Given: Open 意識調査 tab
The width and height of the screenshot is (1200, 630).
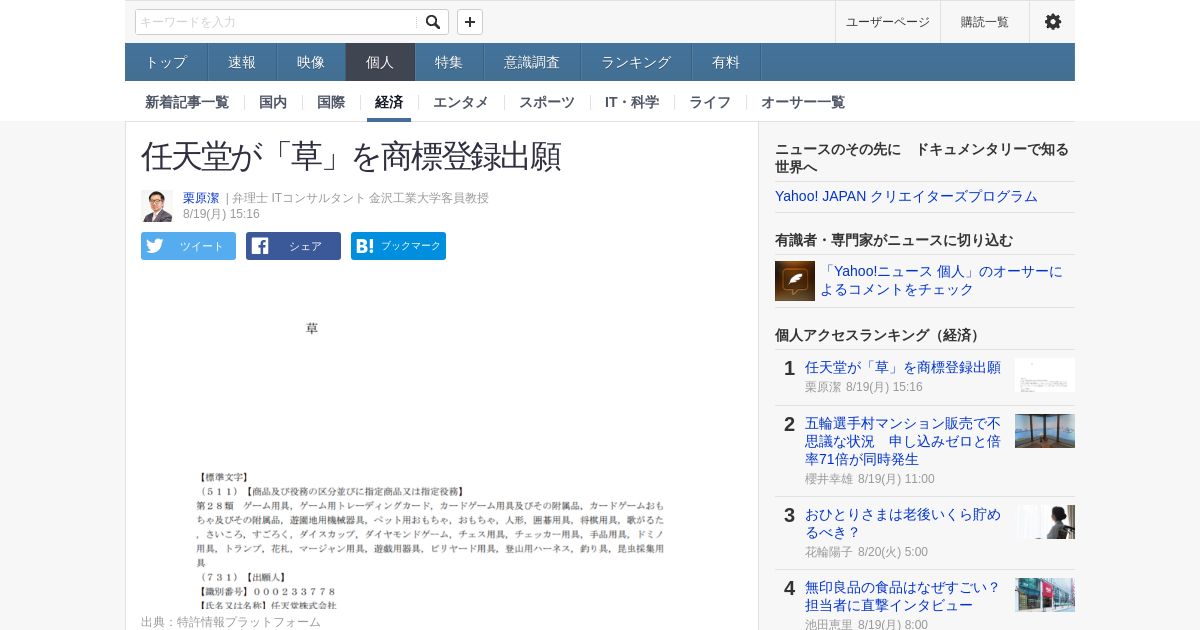Looking at the screenshot, I should (532, 62).
